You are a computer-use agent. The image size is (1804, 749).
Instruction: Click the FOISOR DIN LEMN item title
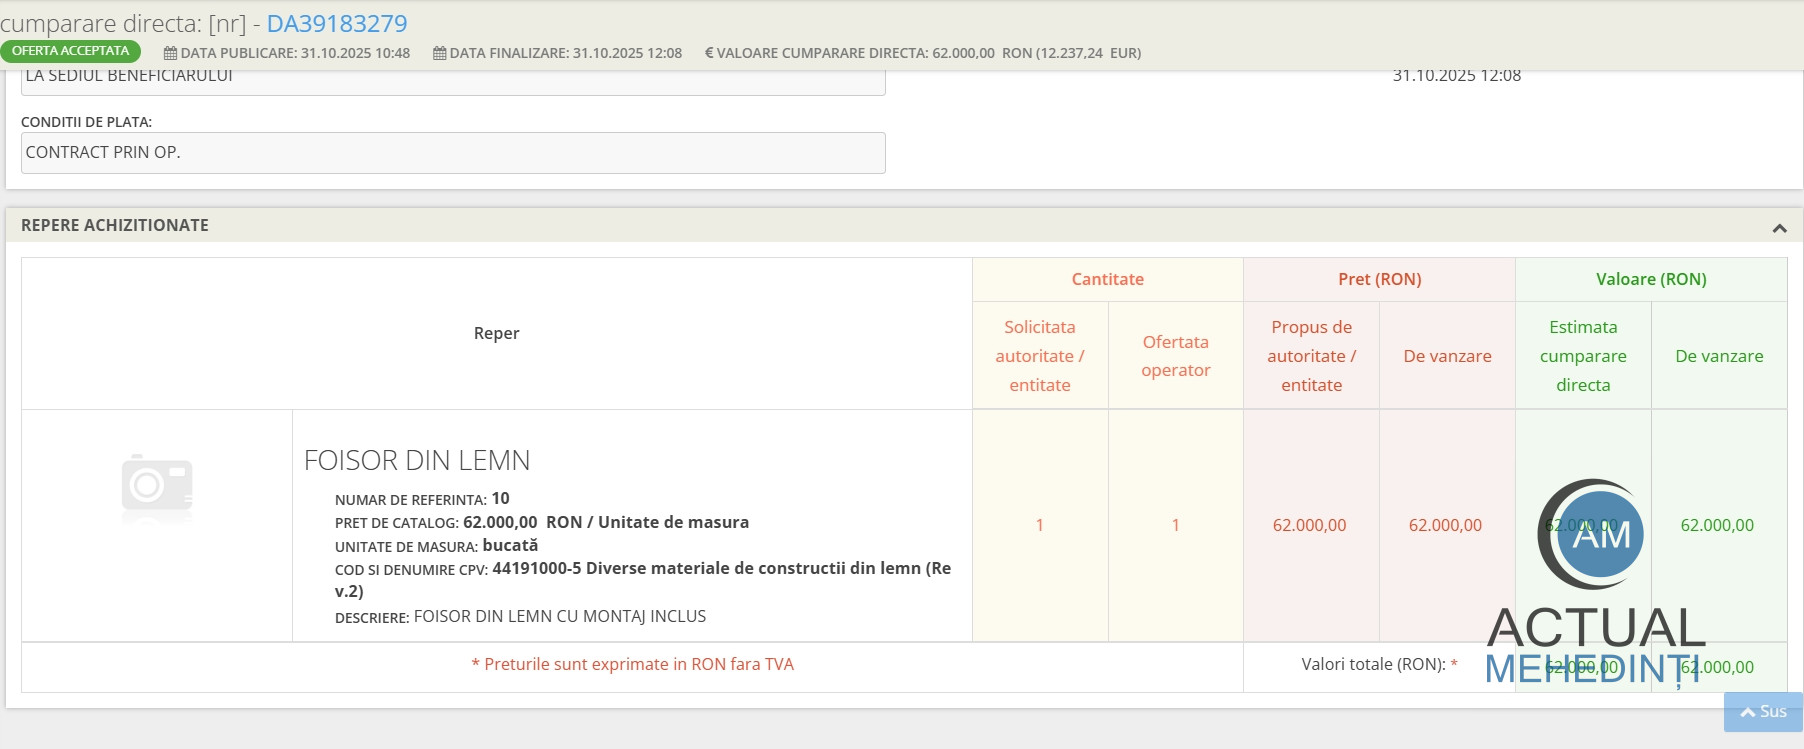[x=417, y=460]
